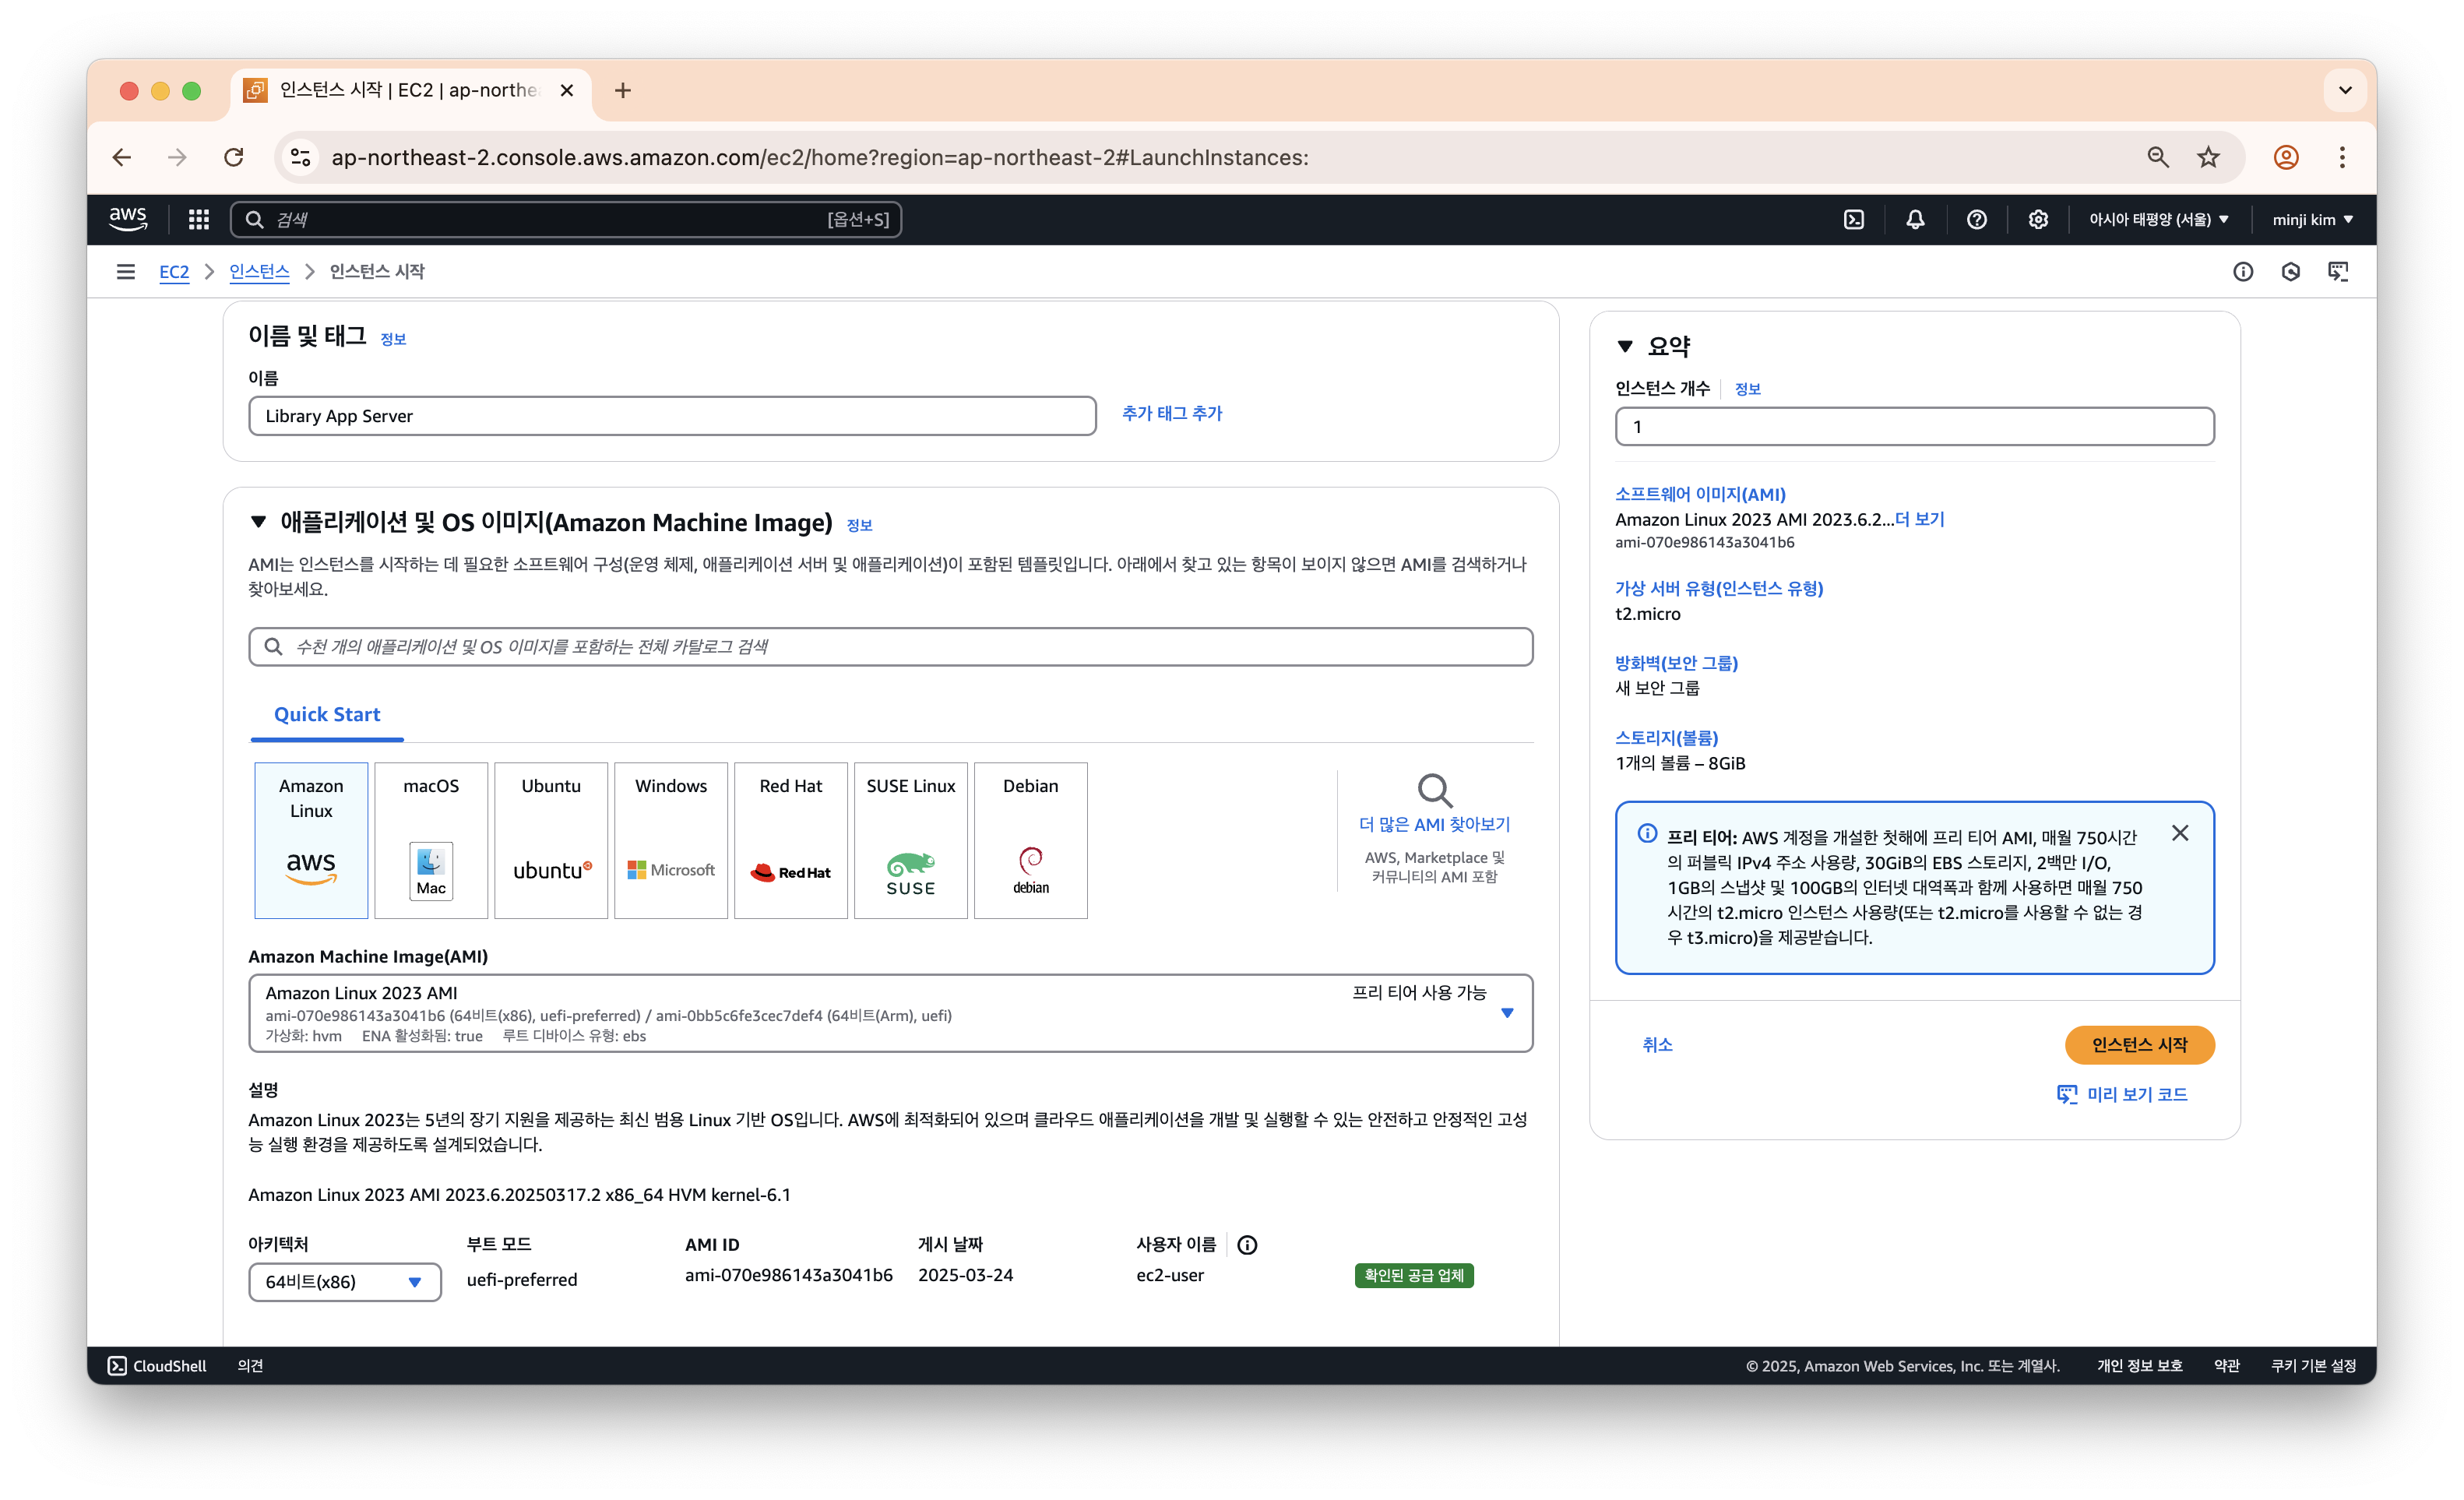The width and height of the screenshot is (2464, 1500).
Task: Click the screen icon at the breadcrumb bar's right end
Action: (x=2338, y=271)
